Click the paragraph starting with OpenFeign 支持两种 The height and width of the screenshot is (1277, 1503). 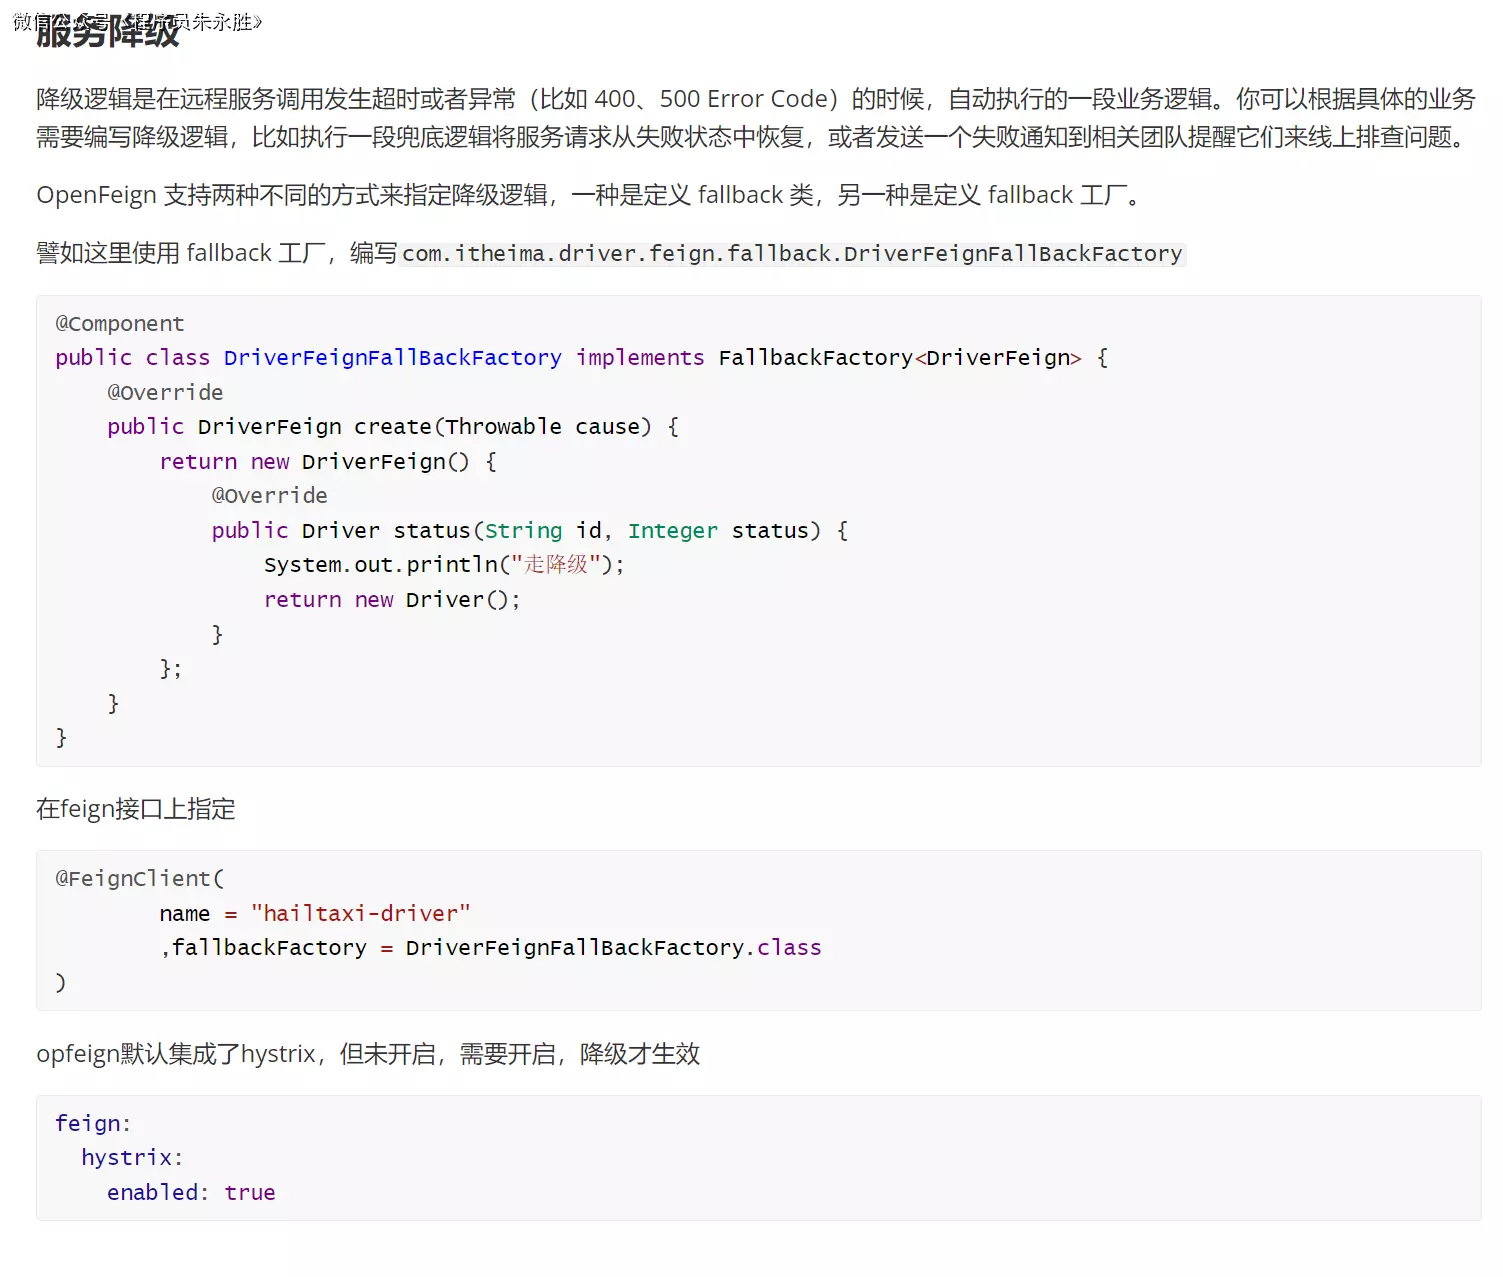[590, 195]
